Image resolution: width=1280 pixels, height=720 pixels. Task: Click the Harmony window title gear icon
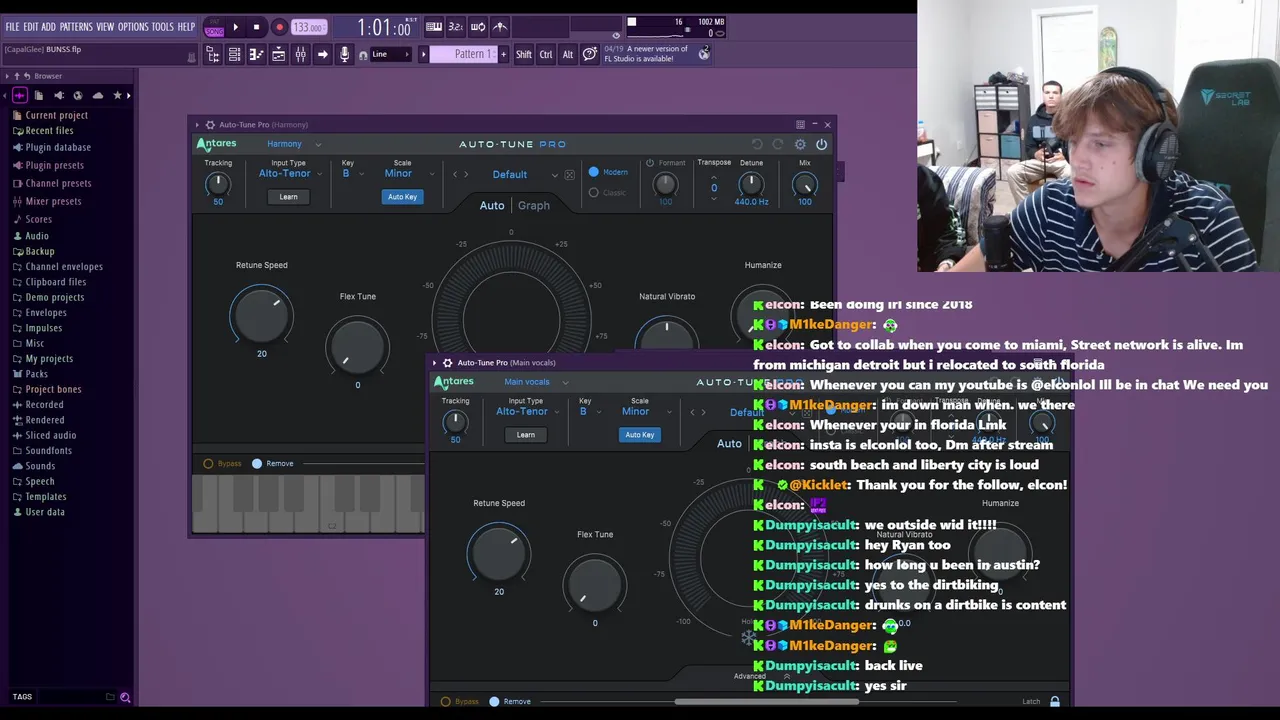coord(210,125)
